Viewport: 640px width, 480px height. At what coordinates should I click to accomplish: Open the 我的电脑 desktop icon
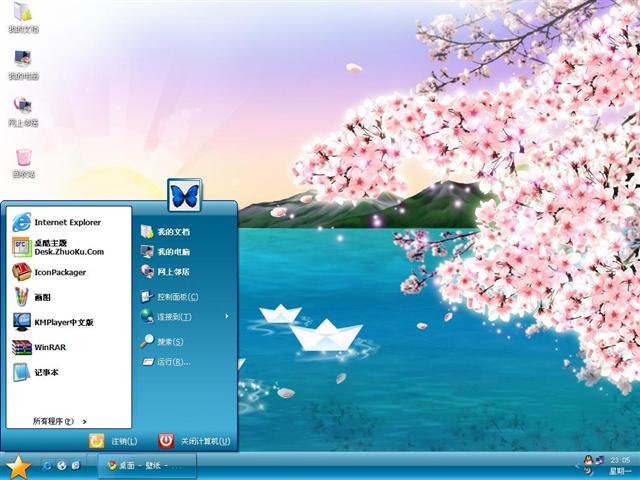click(23, 64)
